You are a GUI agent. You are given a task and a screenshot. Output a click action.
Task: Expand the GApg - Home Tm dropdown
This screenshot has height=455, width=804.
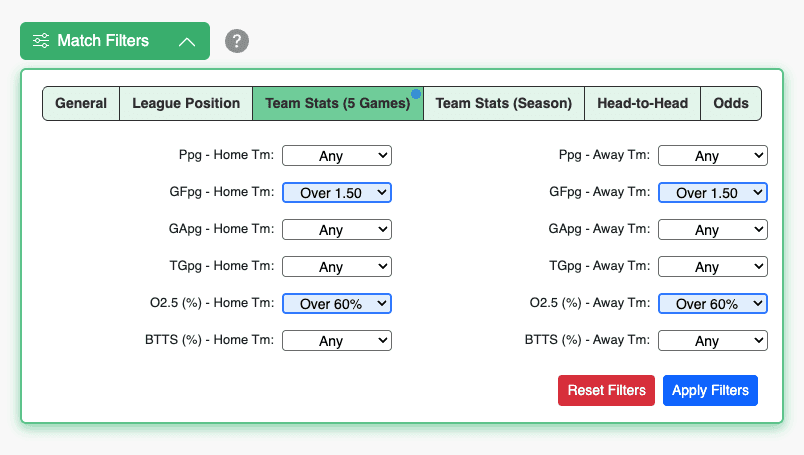pyautogui.click(x=337, y=229)
